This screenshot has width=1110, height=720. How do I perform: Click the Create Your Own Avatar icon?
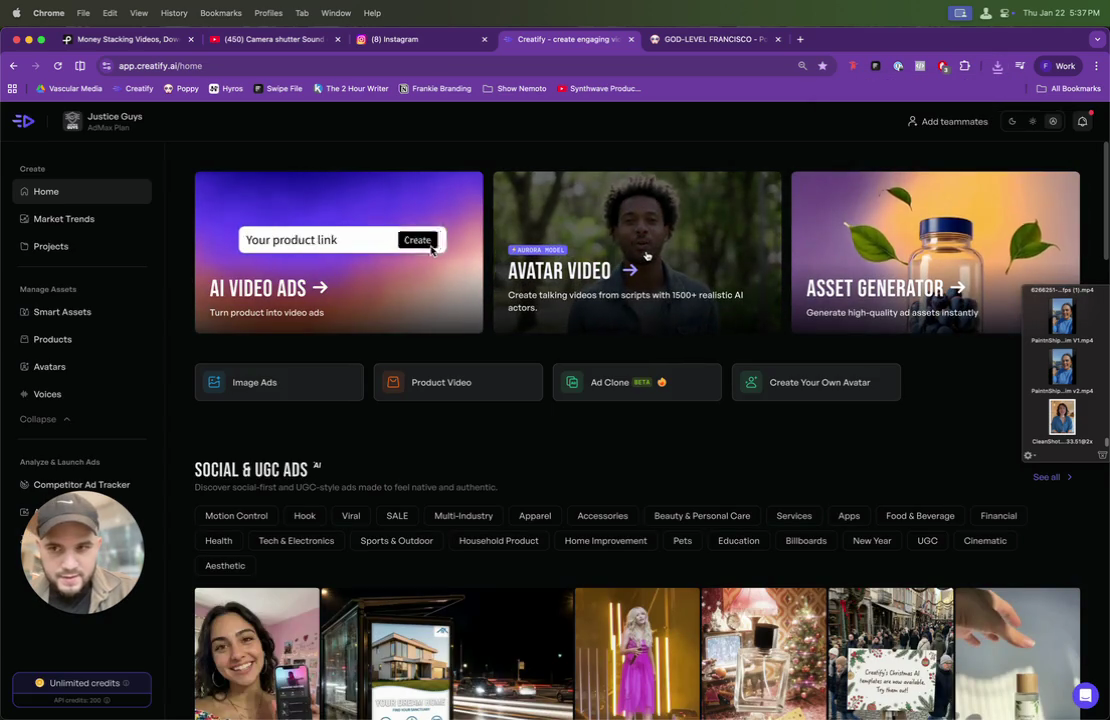(x=751, y=382)
